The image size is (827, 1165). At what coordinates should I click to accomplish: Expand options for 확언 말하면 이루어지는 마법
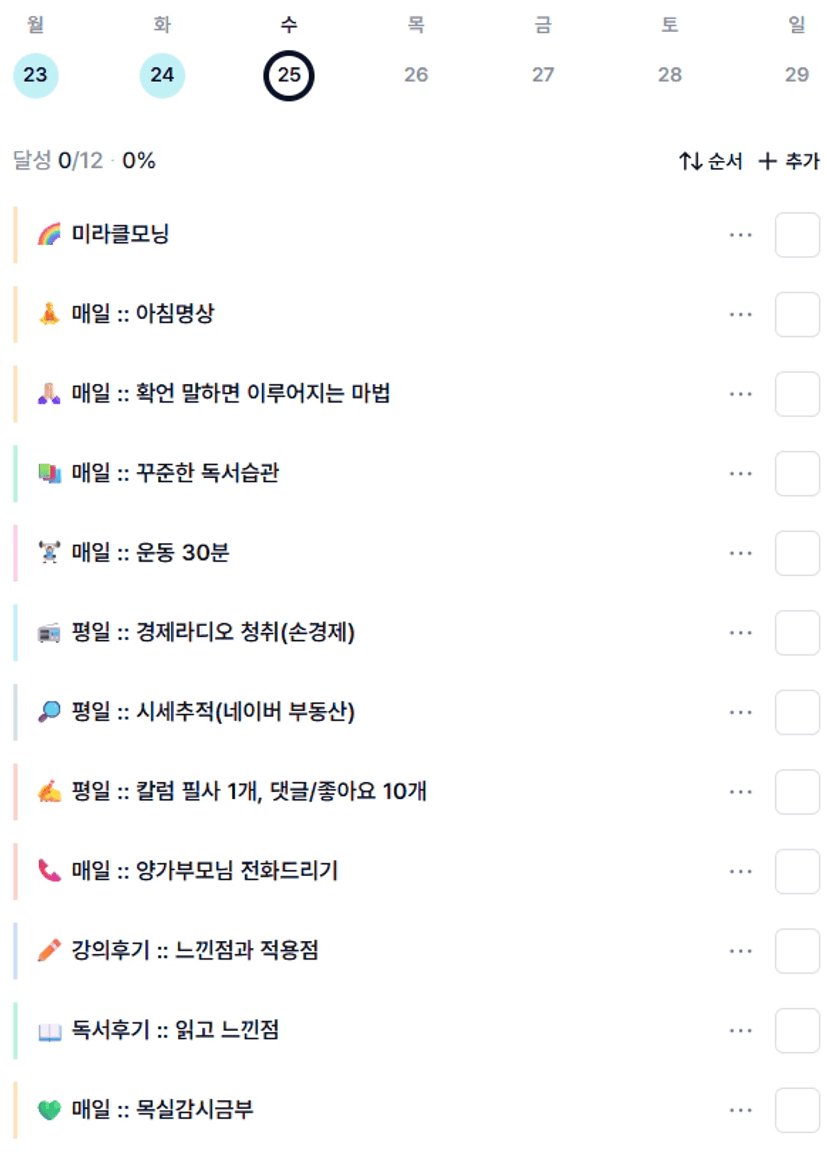click(x=740, y=394)
